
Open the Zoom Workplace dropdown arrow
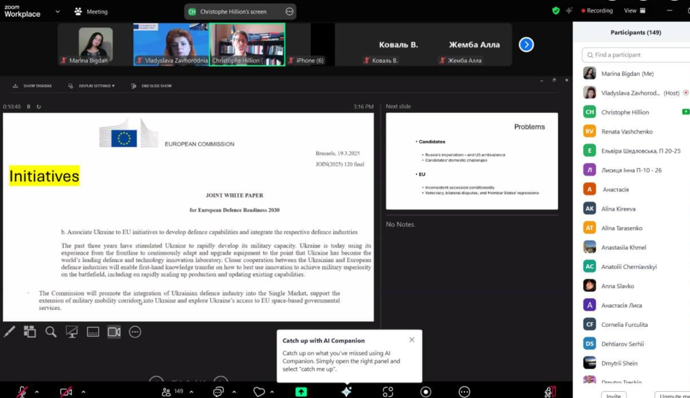pyautogui.click(x=58, y=11)
